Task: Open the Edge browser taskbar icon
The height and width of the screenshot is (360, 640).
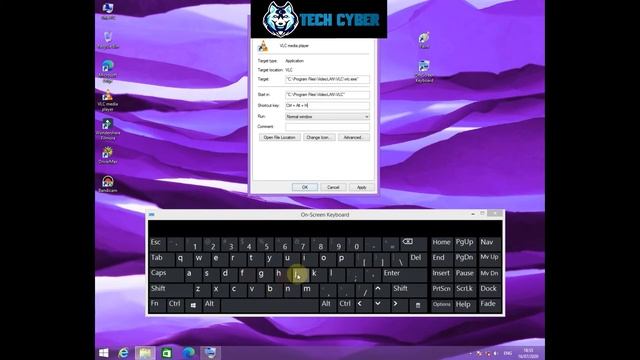Action: click(189, 353)
